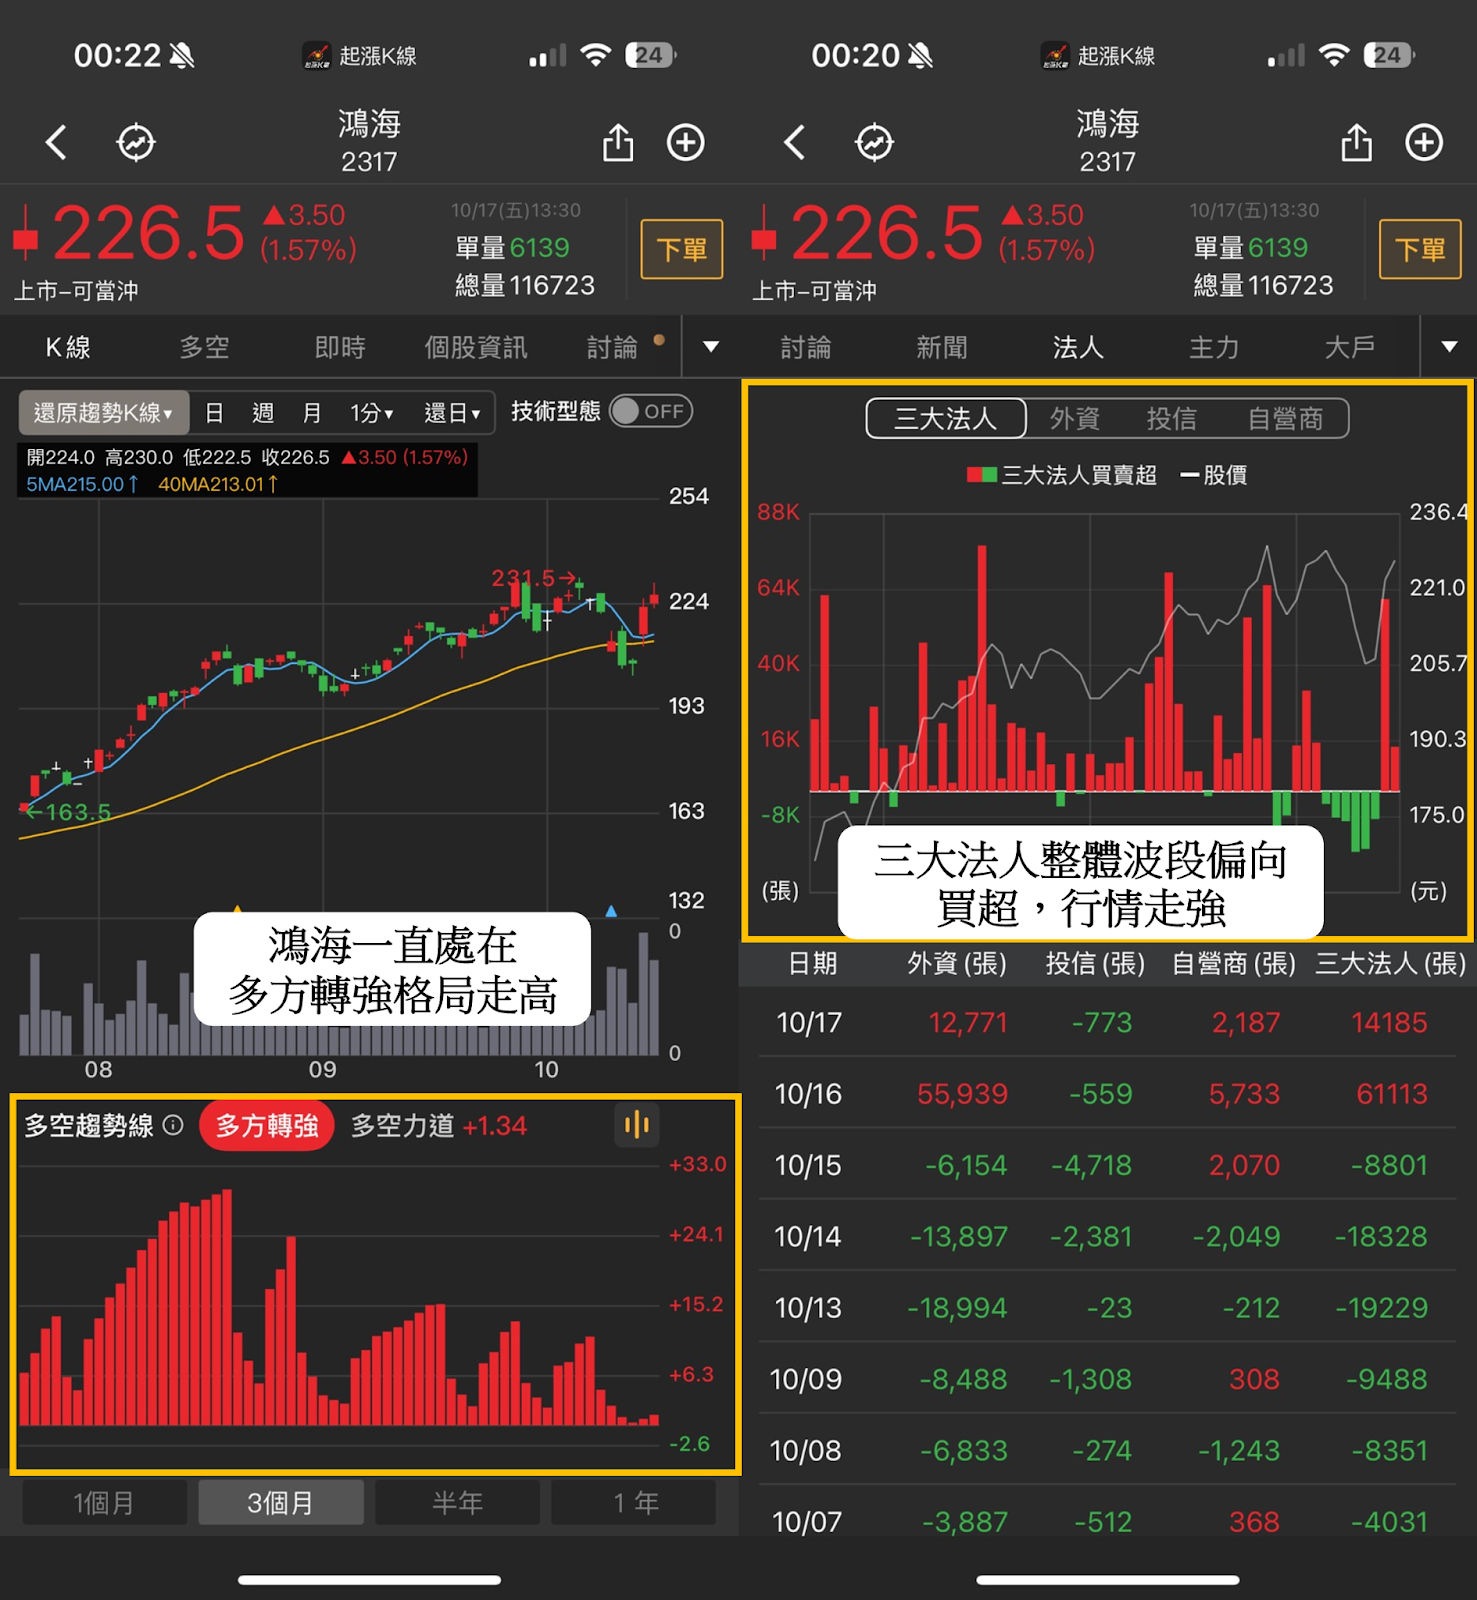Expand tab list arrow on left screen
The image size is (1477, 1600).
click(711, 347)
